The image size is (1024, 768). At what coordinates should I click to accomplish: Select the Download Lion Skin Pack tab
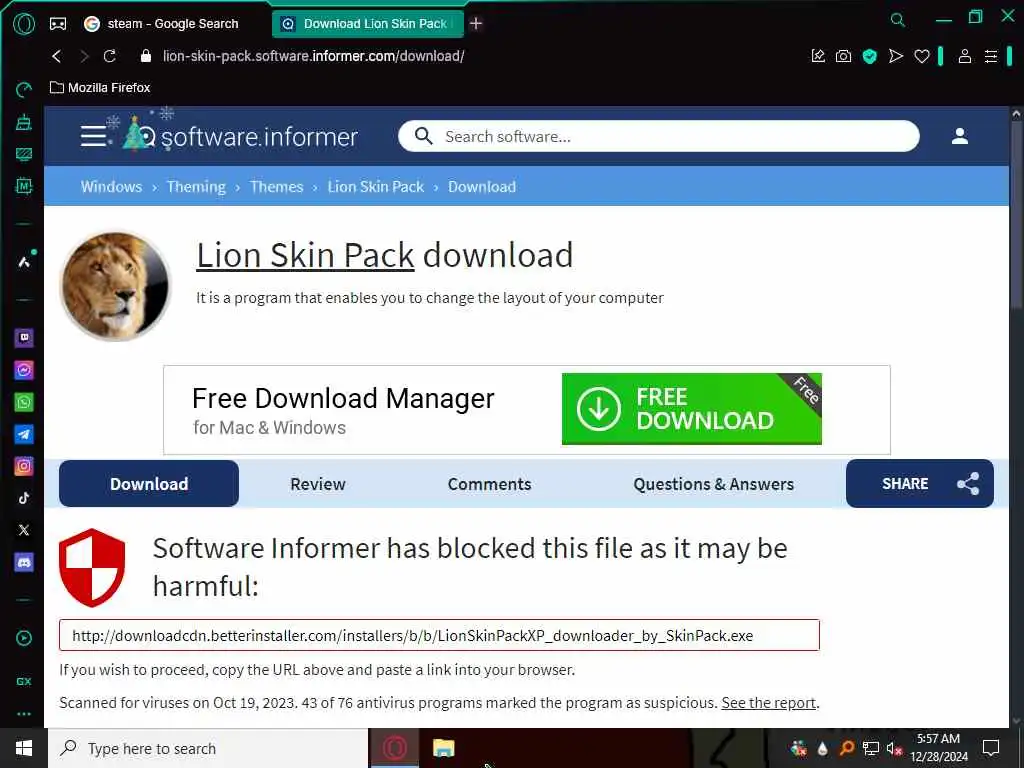point(367,24)
